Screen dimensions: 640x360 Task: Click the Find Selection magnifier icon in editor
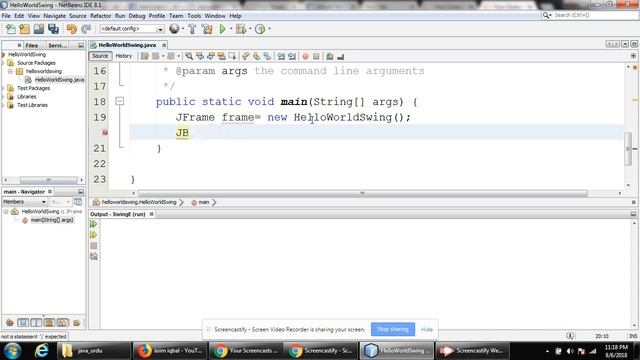tap(189, 56)
